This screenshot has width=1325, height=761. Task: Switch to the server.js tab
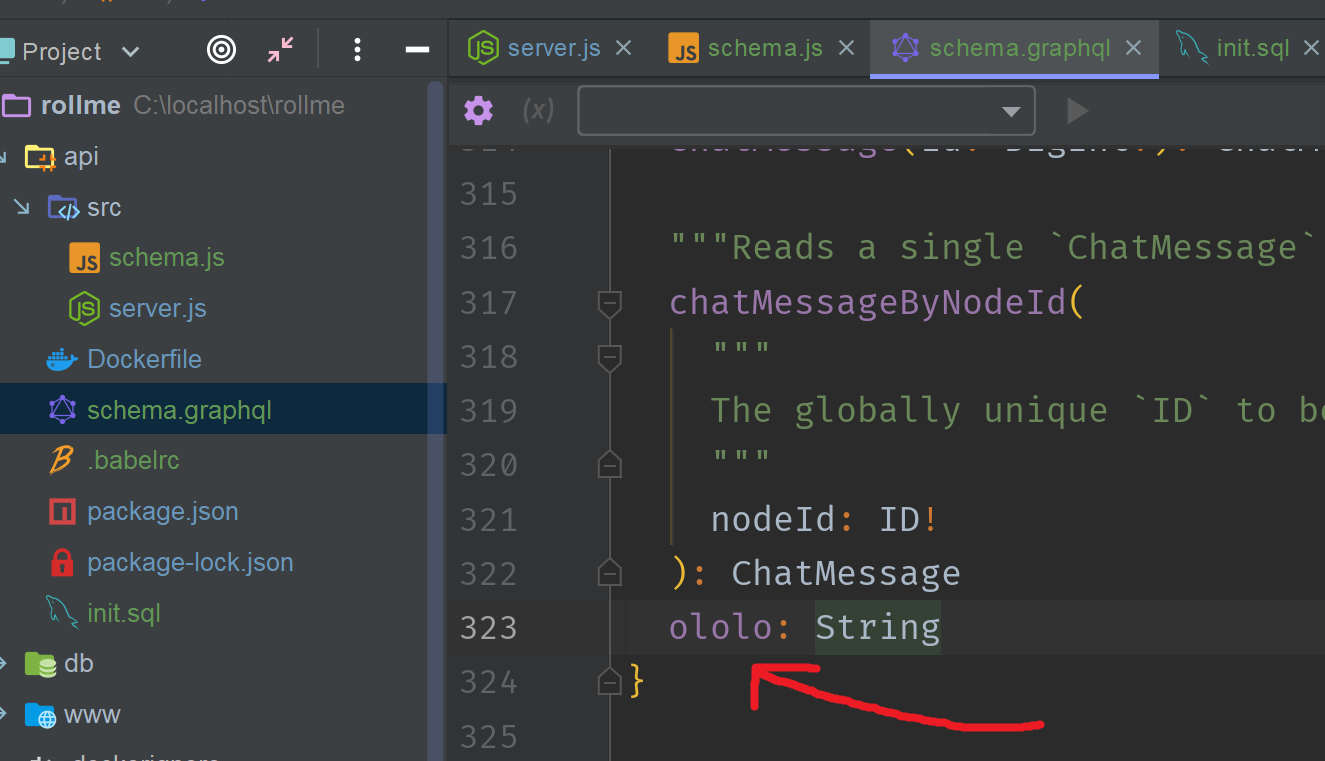[554, 47]
